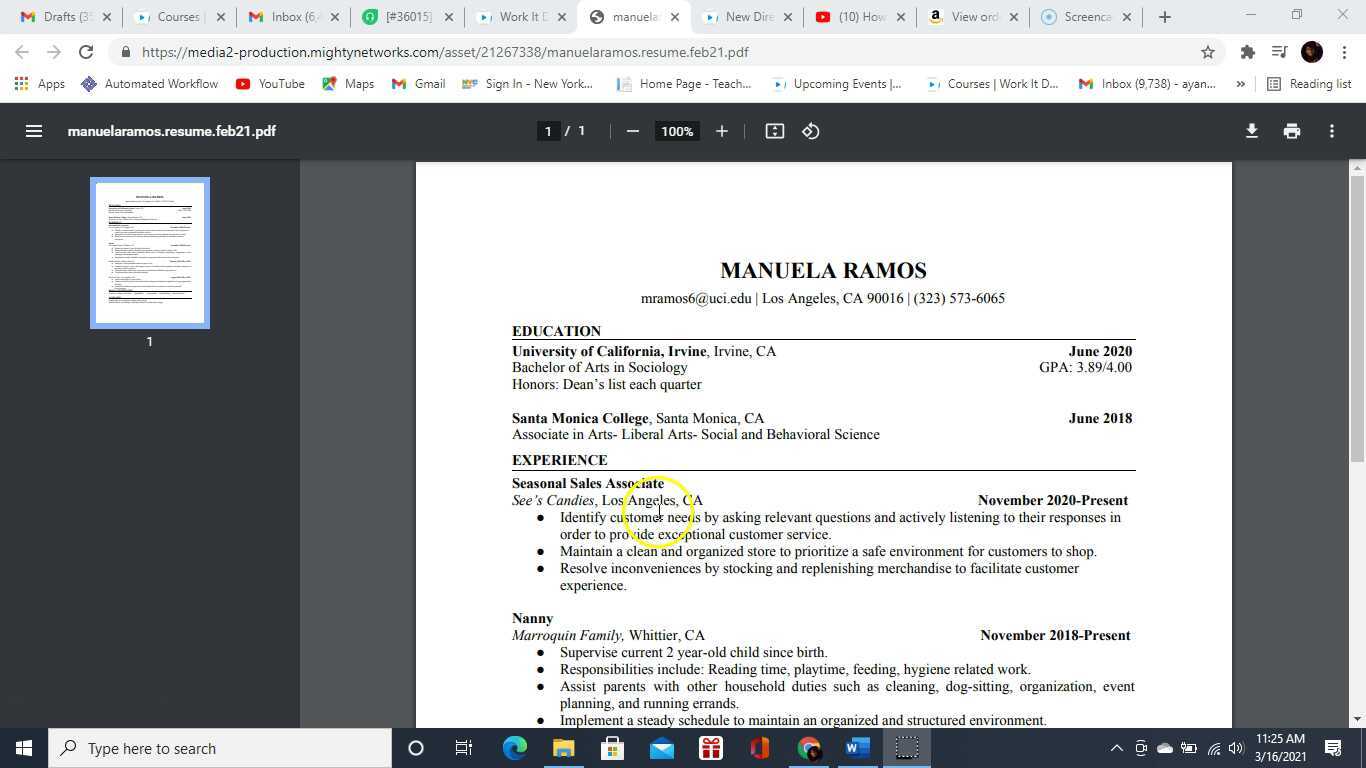Click the fit-to-page icon
Screen dimensions: 1366x768
pos(774,131)
